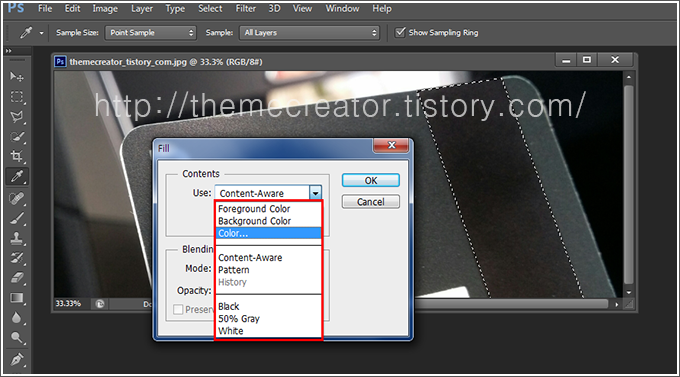Open the View menu

[302, 9]
